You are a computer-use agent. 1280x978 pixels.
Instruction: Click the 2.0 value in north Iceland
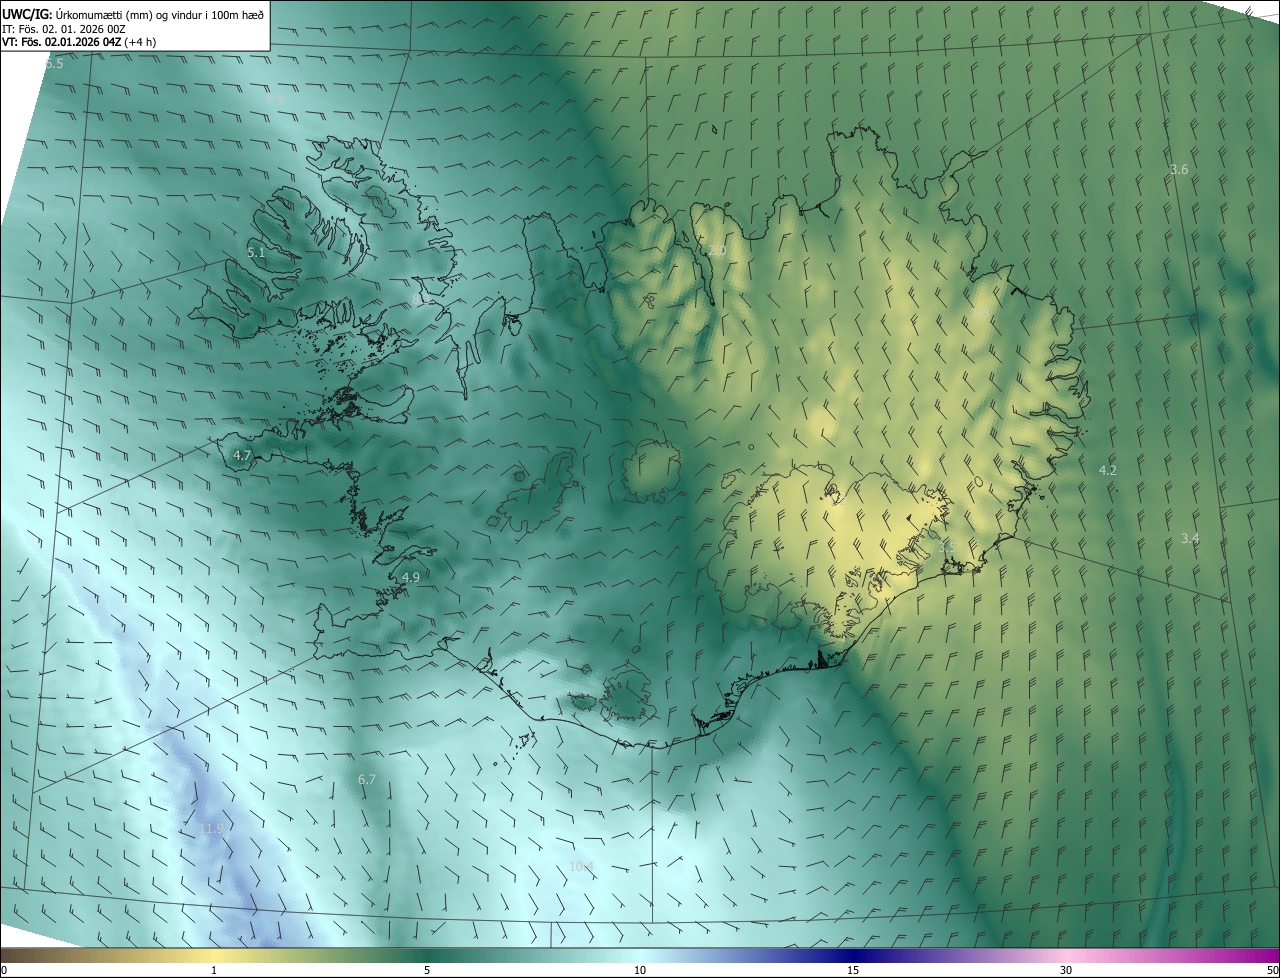tap(717, 250)
